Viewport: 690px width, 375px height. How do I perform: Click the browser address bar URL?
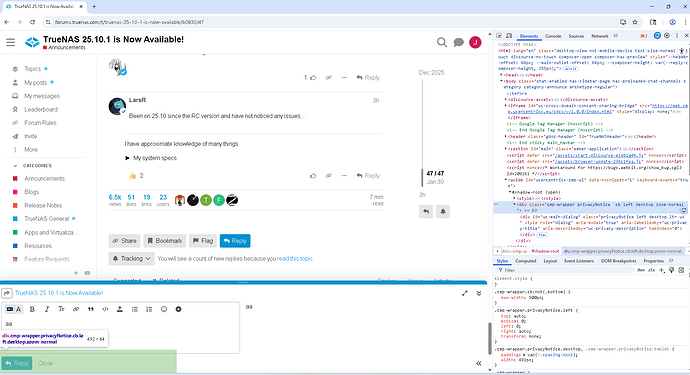point(129,22)
